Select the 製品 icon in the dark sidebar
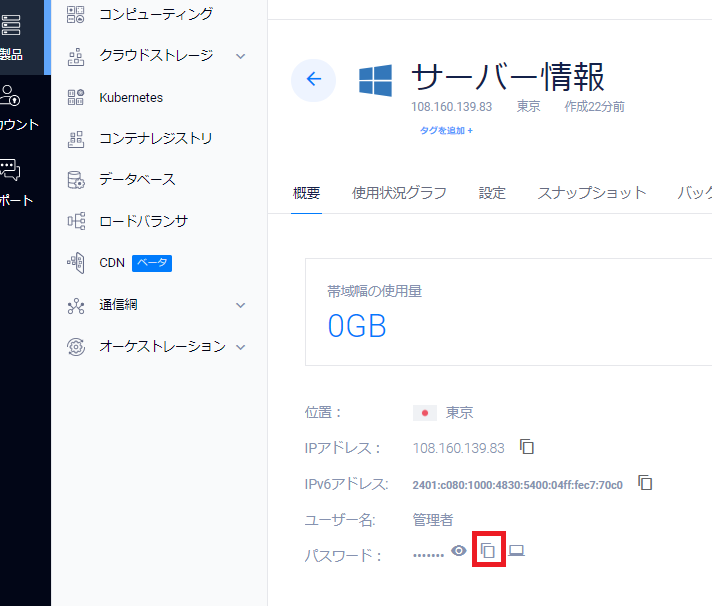Image resolution: width=712 pixels, height=606 pixels. point(11,25)
